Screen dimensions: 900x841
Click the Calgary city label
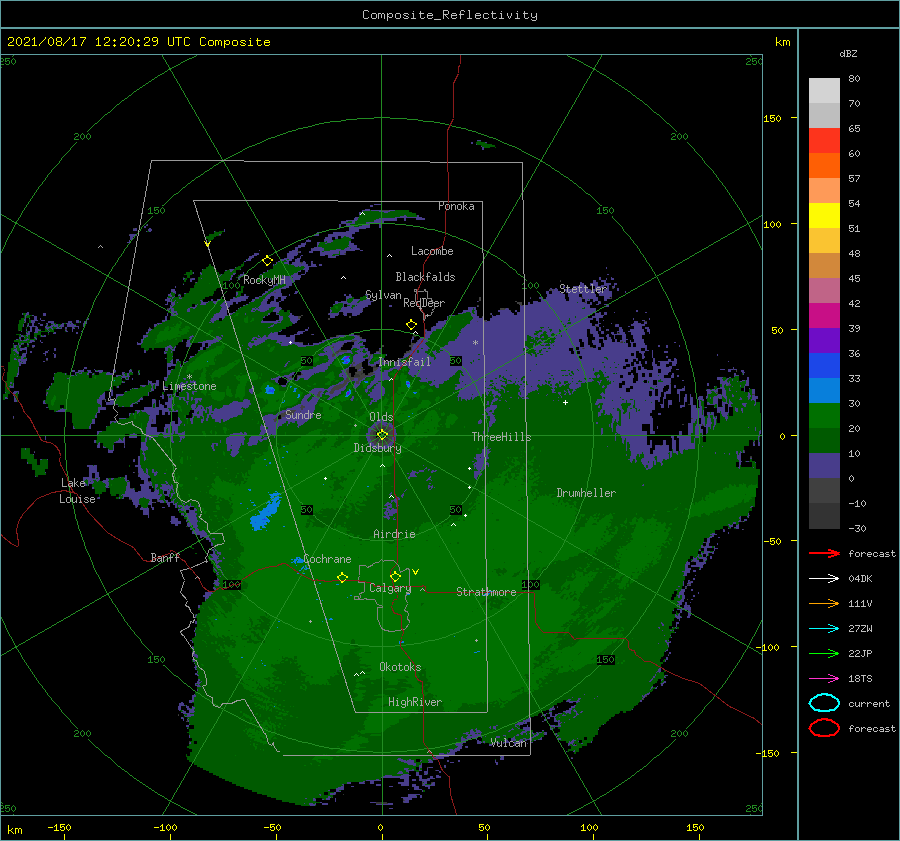pos(390,588)
